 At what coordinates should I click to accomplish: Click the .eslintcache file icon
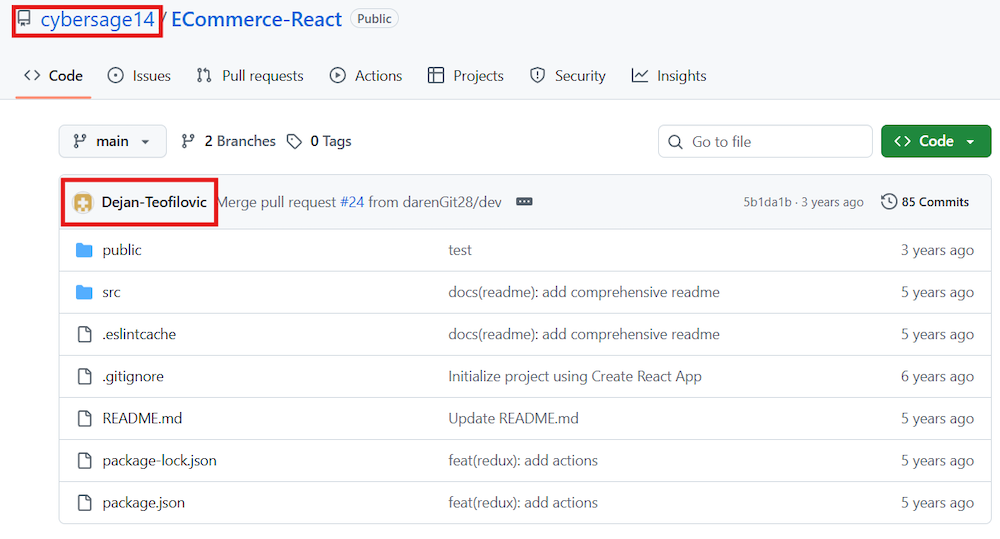84,334
